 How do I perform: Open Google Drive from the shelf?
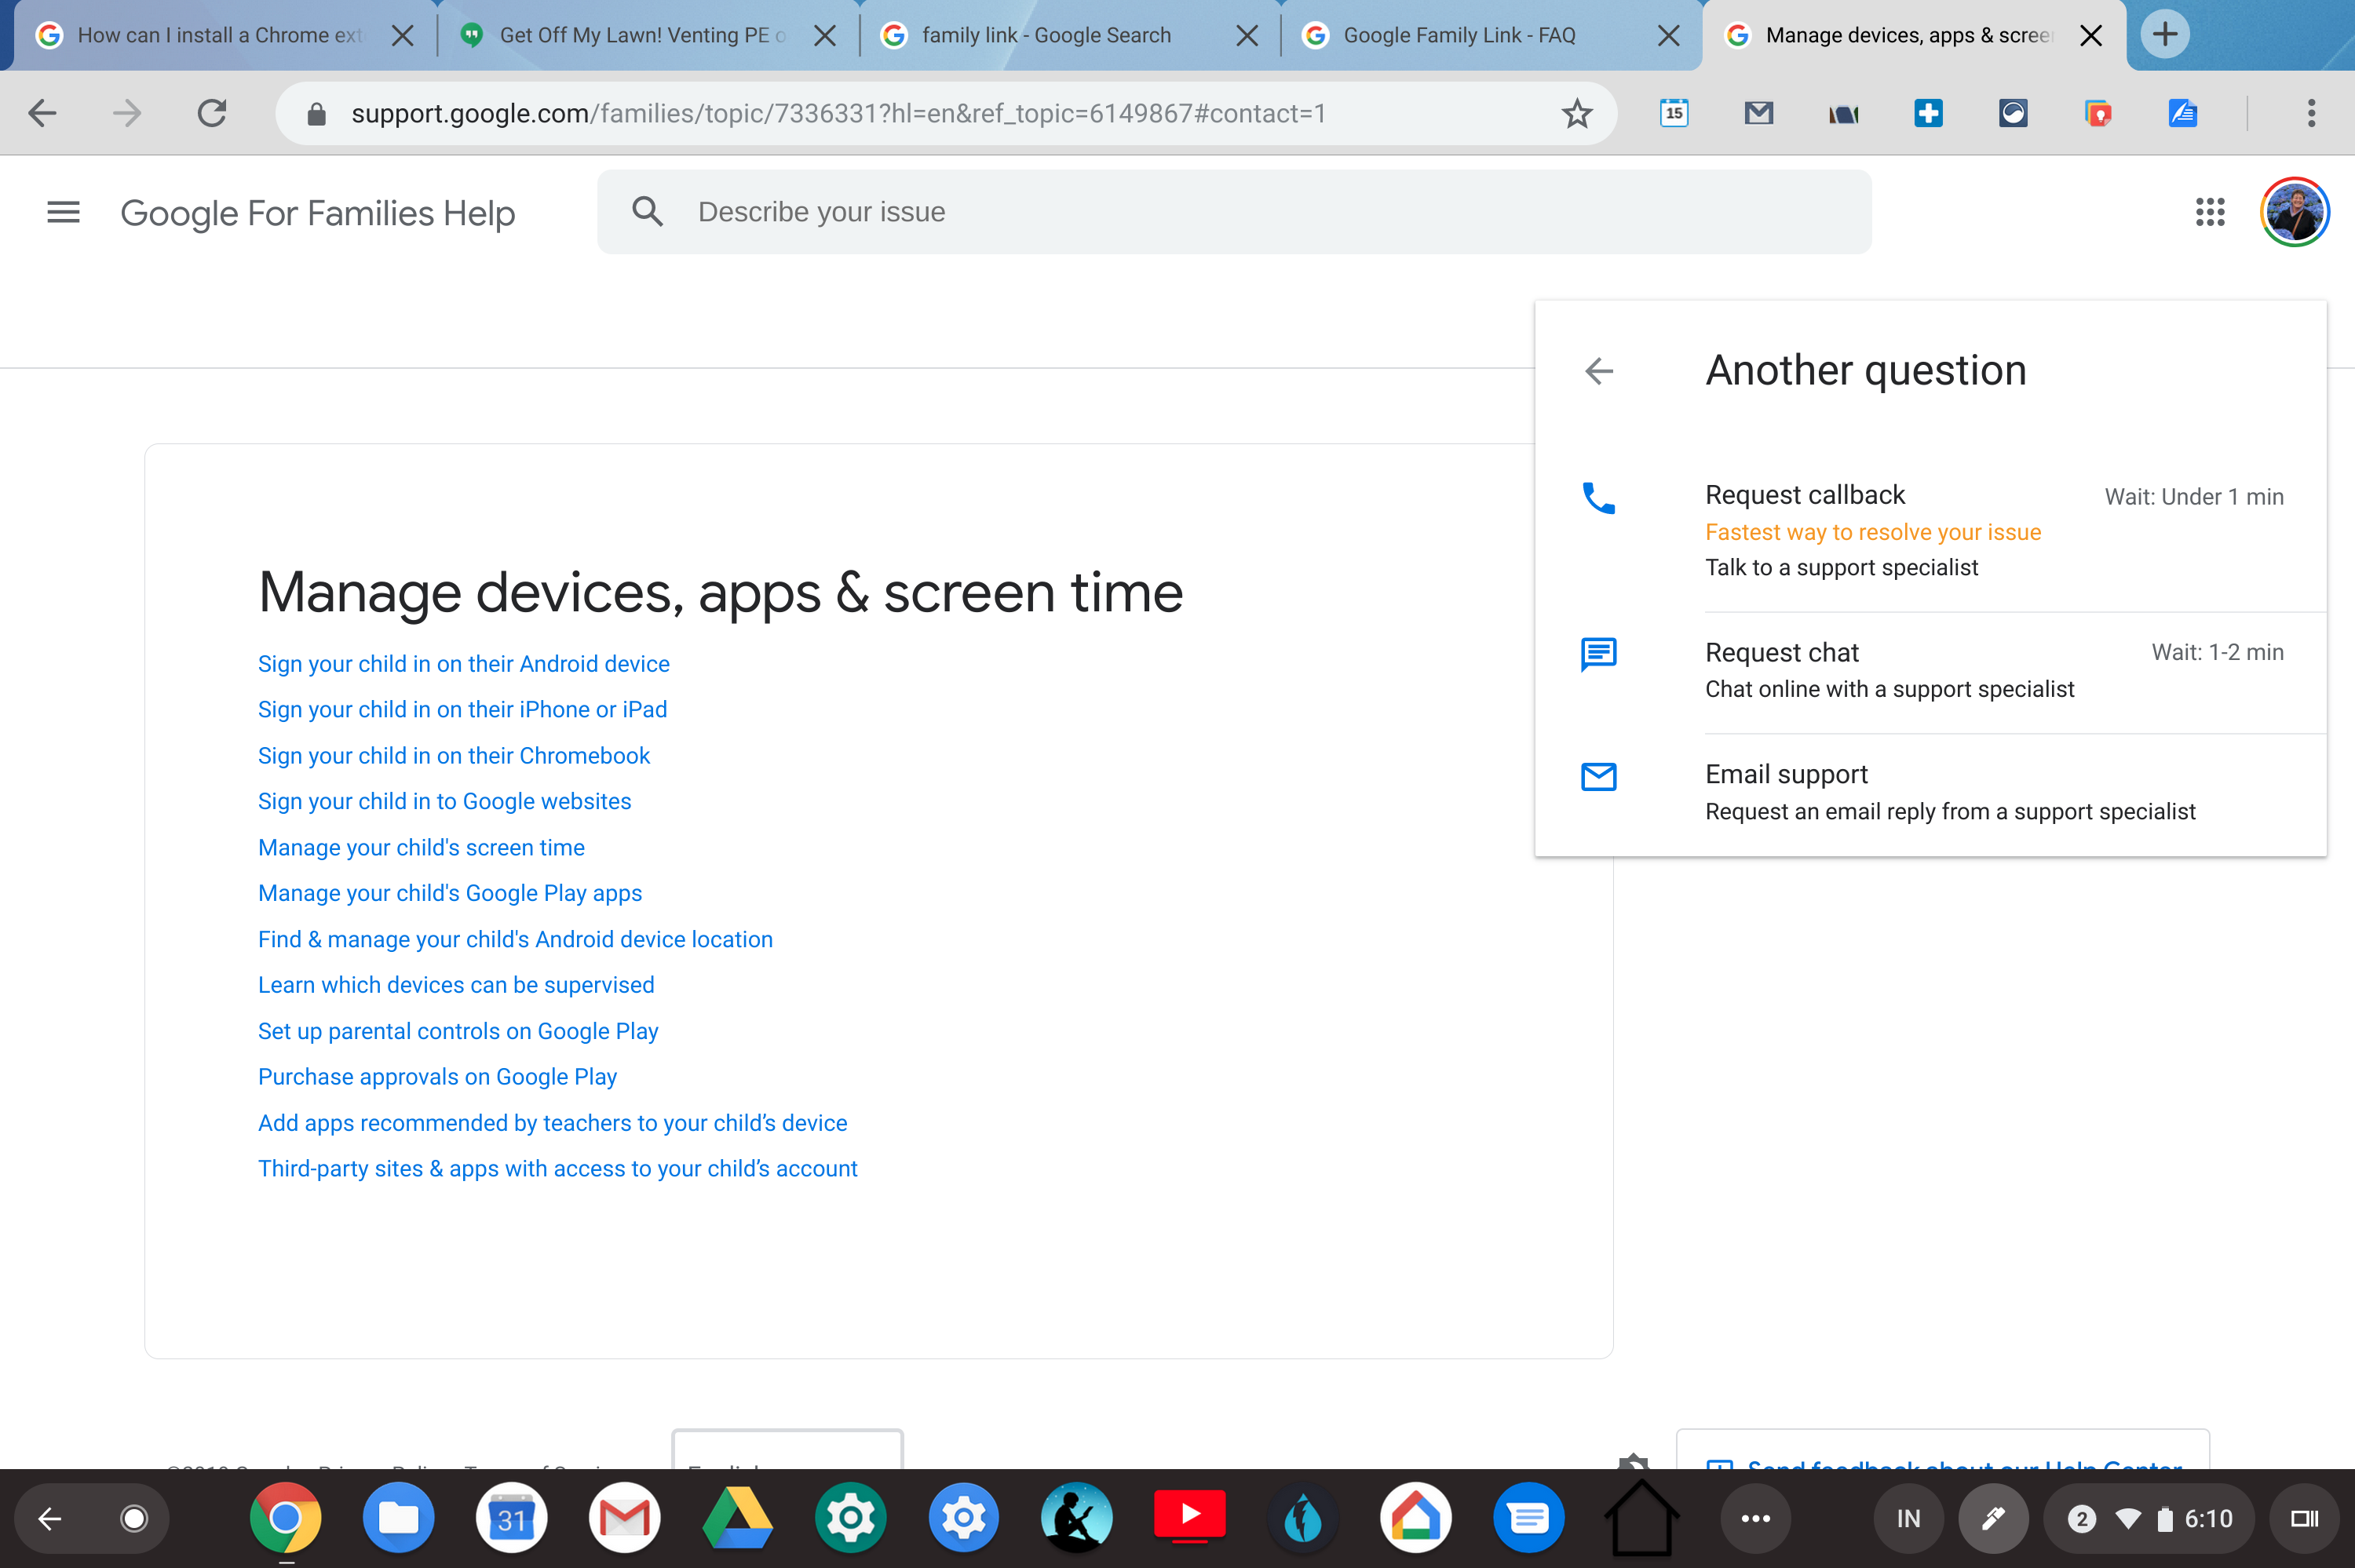click(737, 1518)
